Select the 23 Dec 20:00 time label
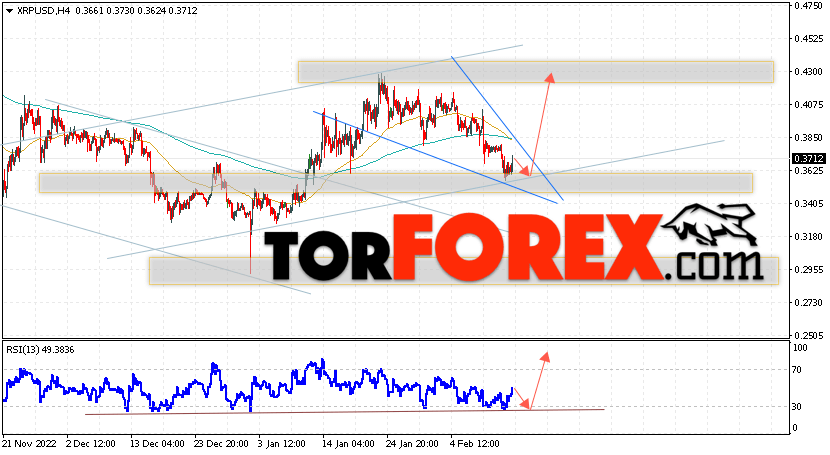The image size is (830, 455). click(x=221, y=443)
